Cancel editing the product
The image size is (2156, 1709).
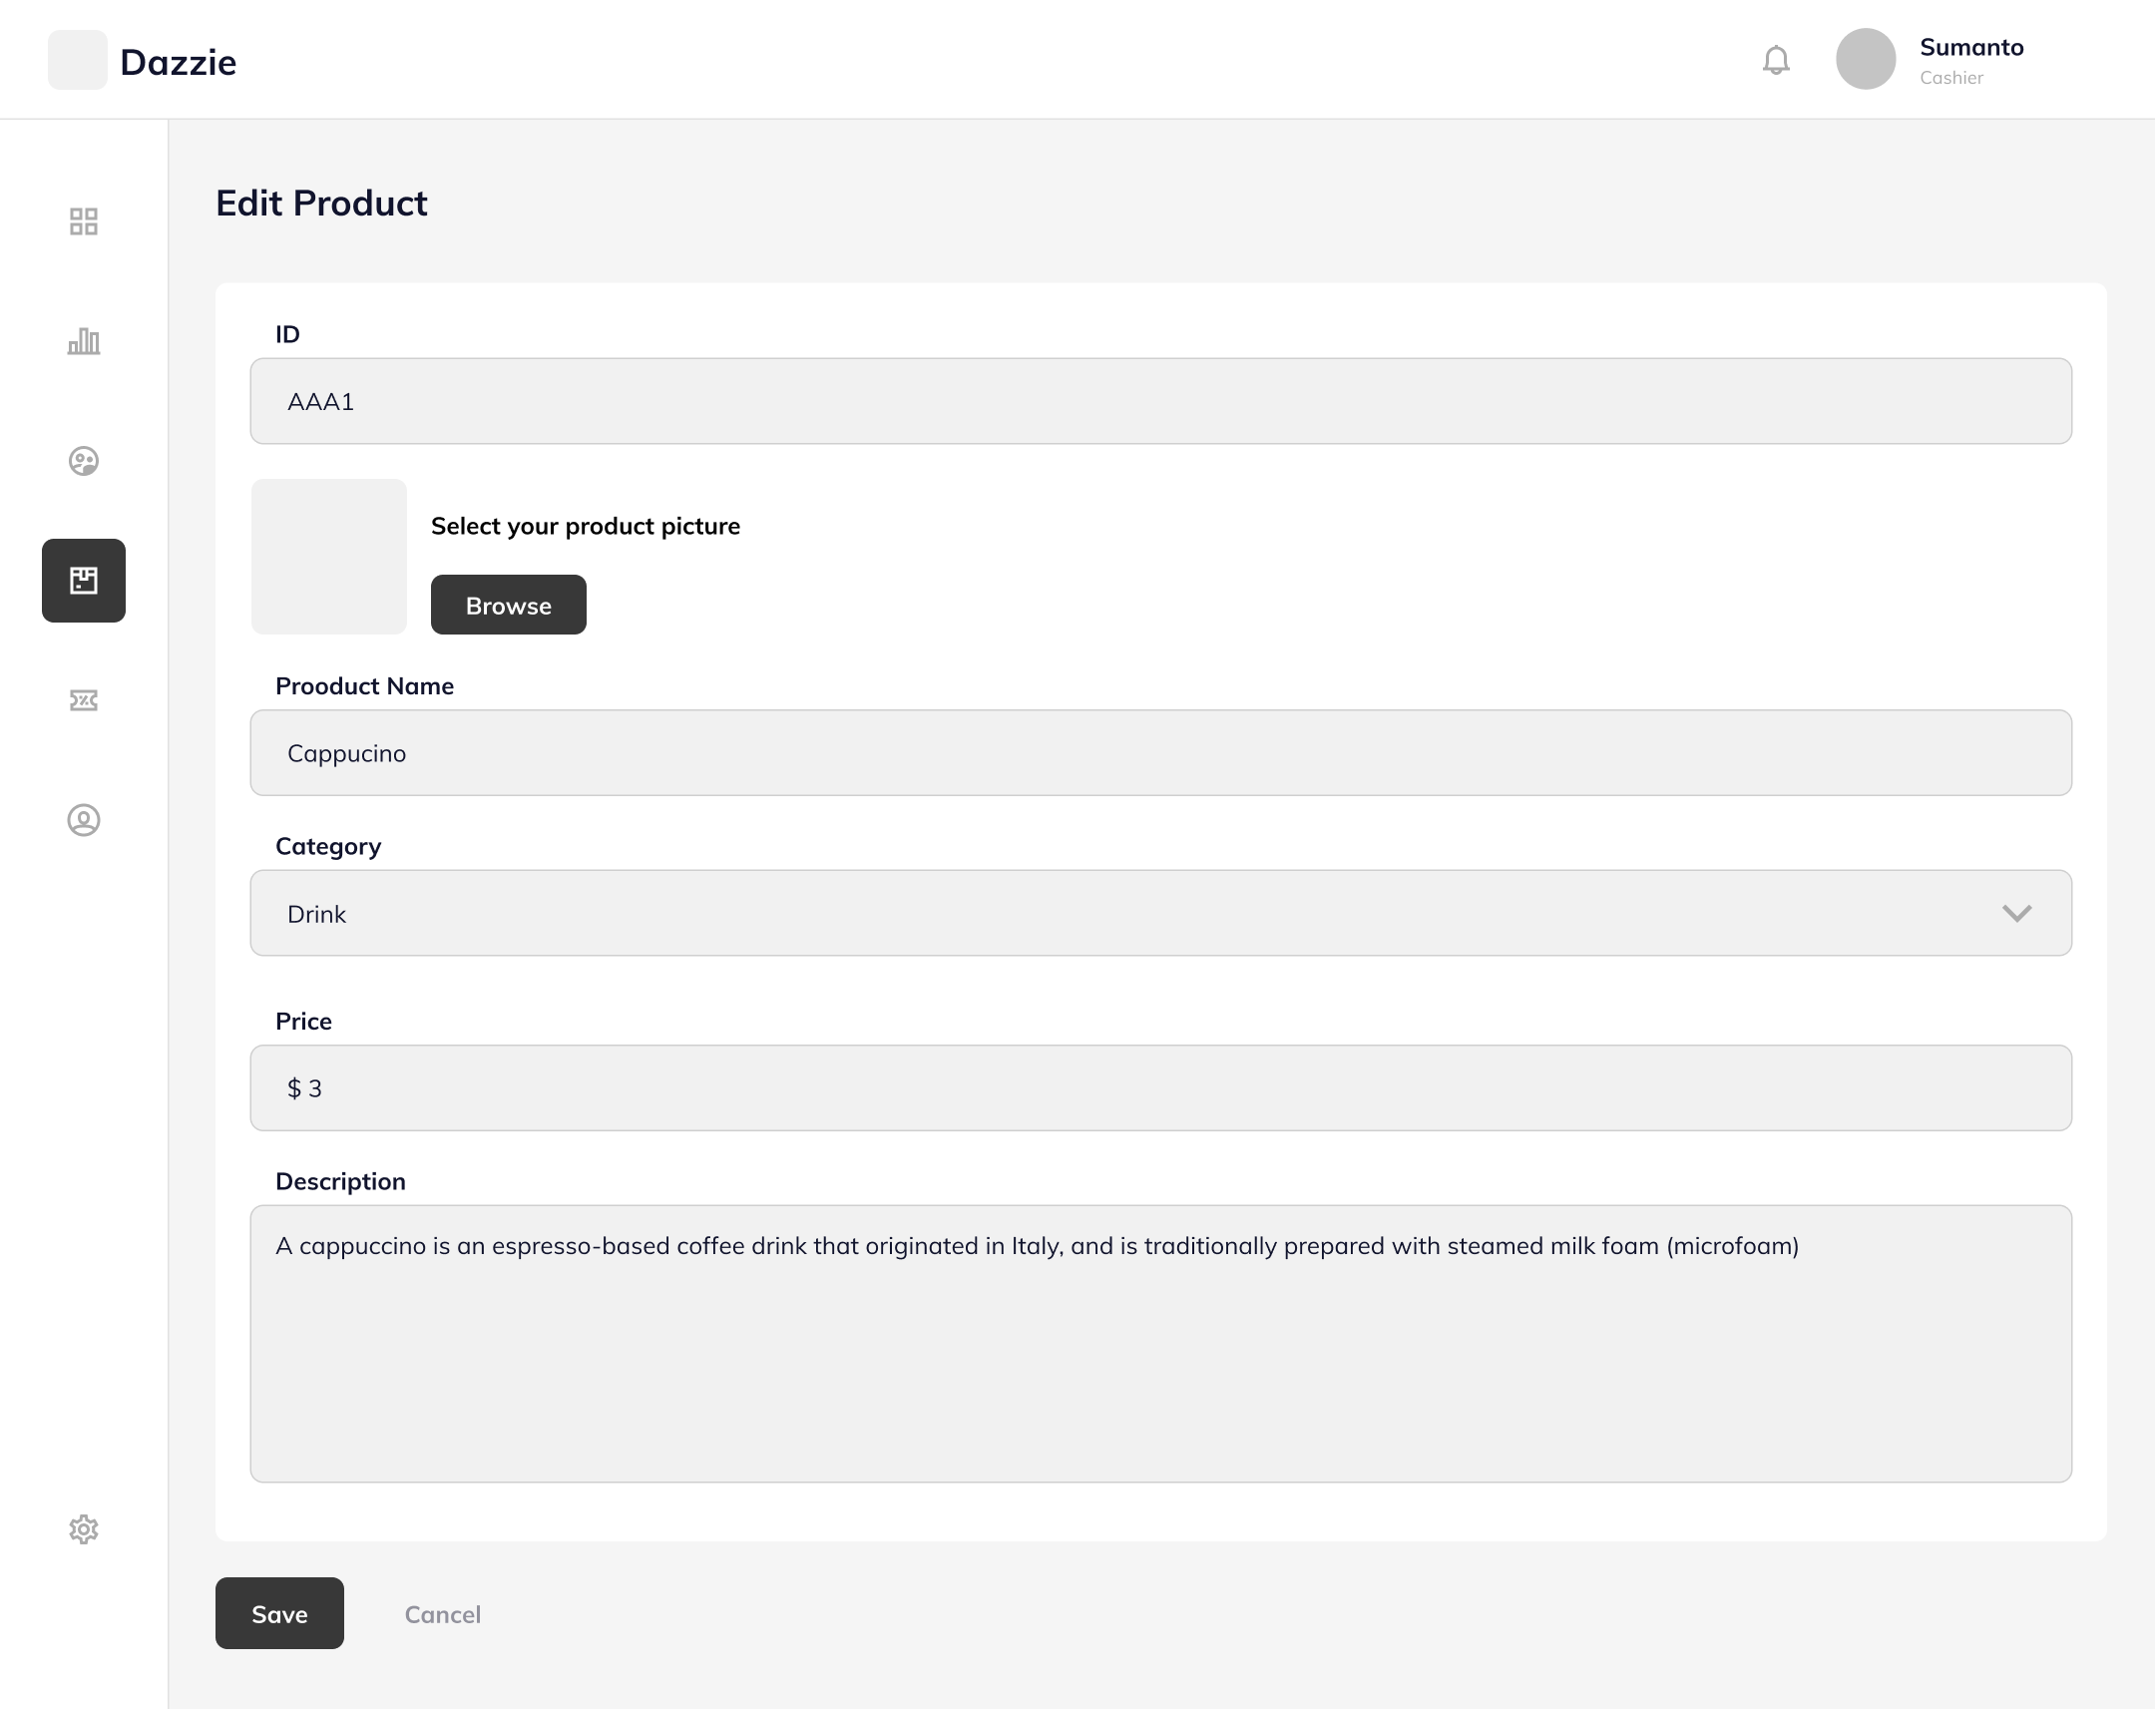pos(442,1614)
